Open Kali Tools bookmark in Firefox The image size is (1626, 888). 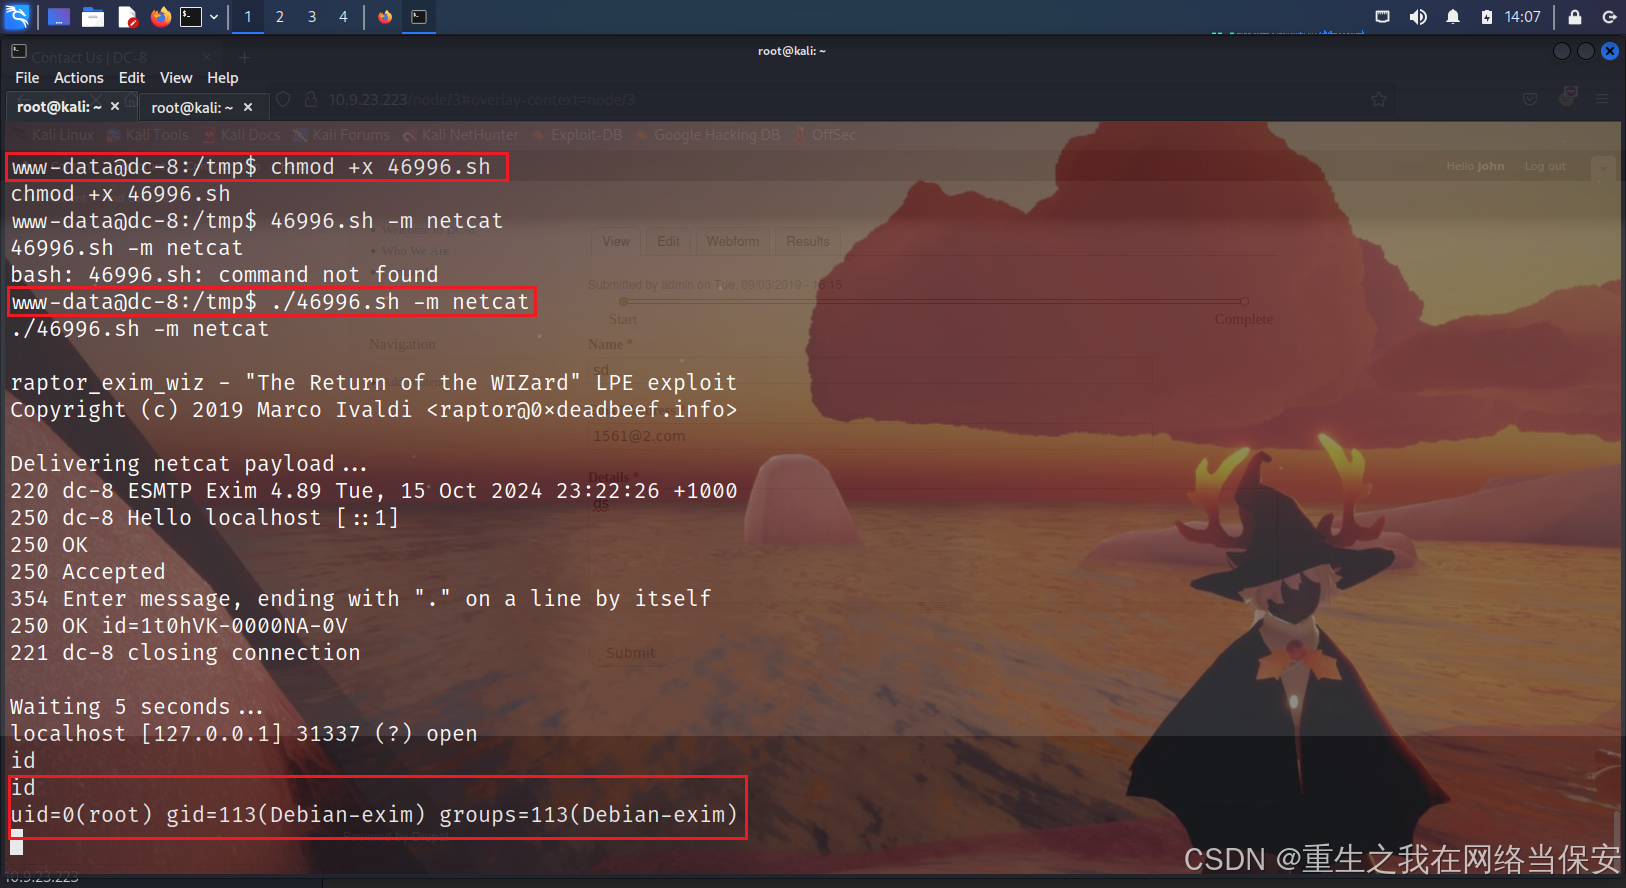point(148,135)
